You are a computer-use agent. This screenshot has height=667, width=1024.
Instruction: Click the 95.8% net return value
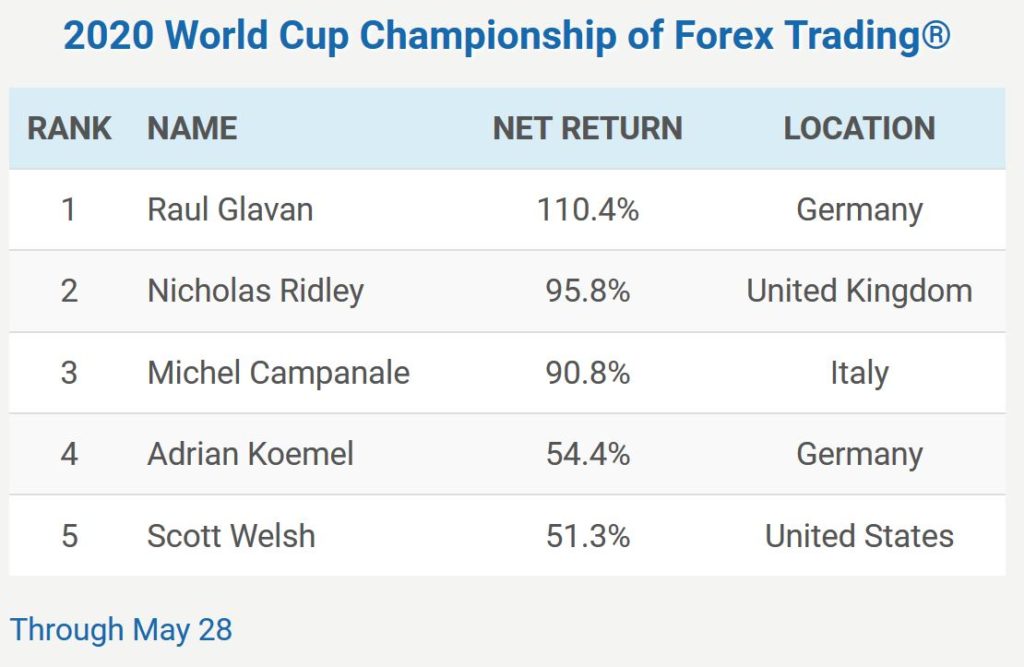click(588, 291)
